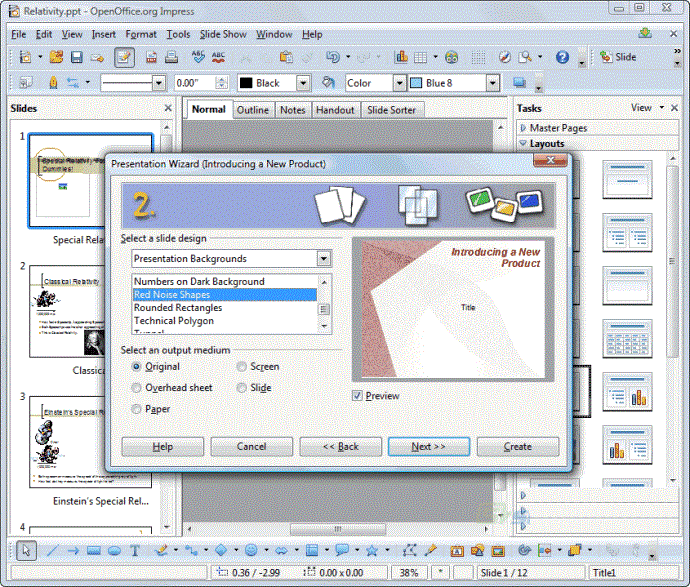Select the Paper radio button

[x=137, y=409]
